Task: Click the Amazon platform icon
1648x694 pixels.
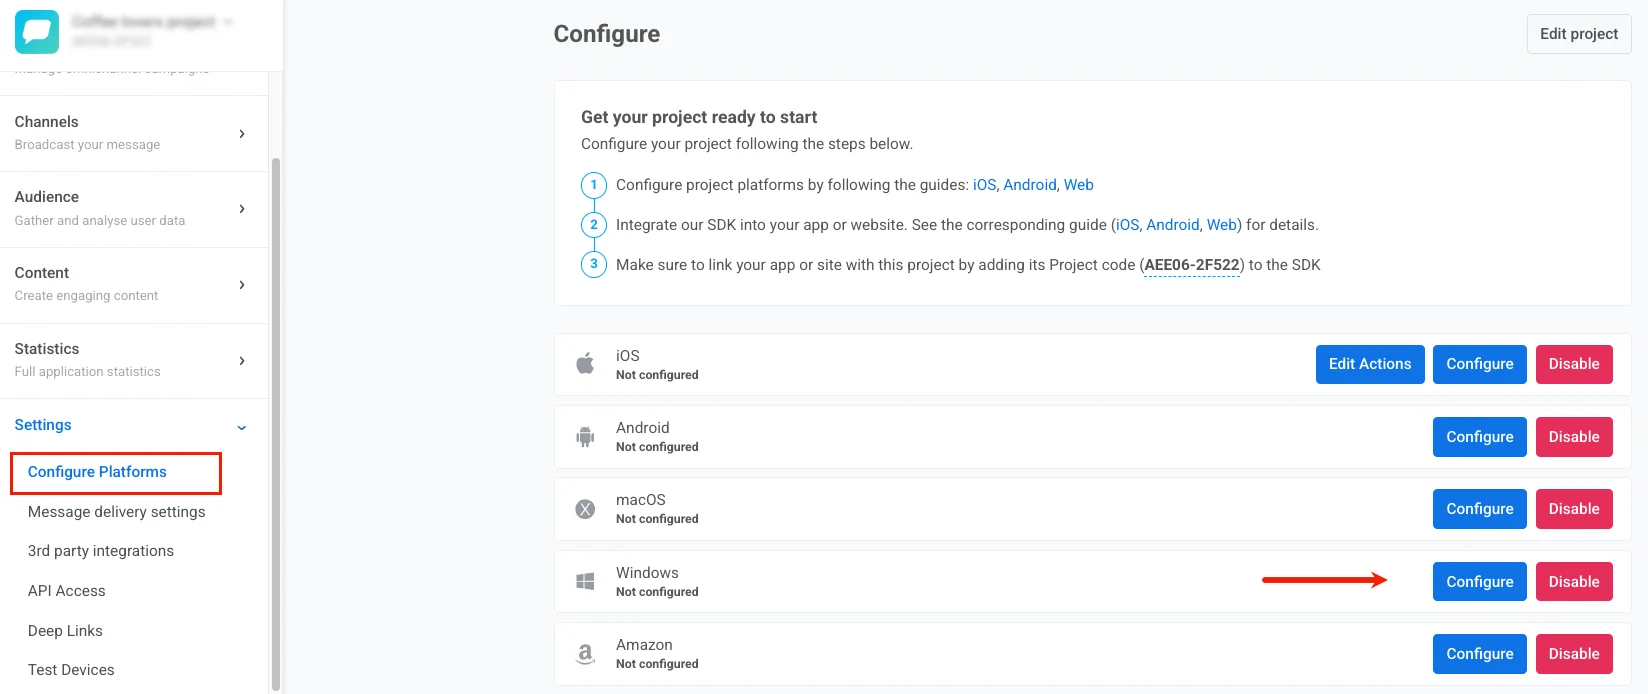Action: (x=586, y=654)
